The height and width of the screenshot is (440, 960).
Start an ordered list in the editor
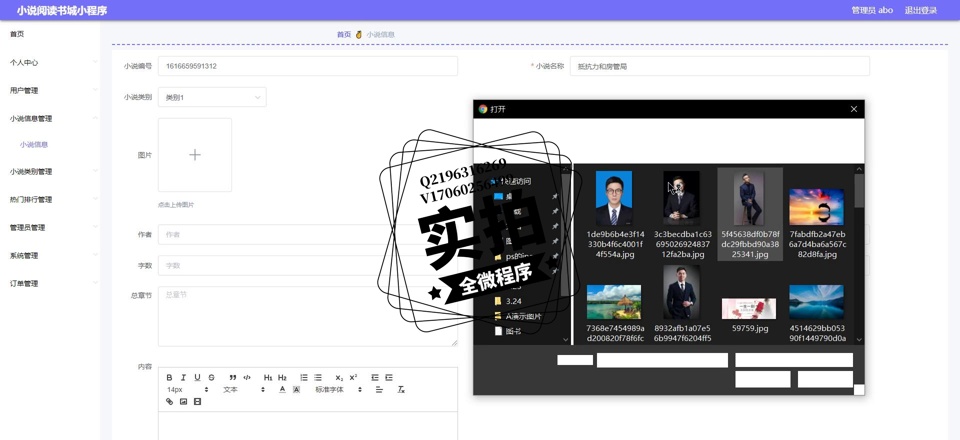(x=303, y=378)
